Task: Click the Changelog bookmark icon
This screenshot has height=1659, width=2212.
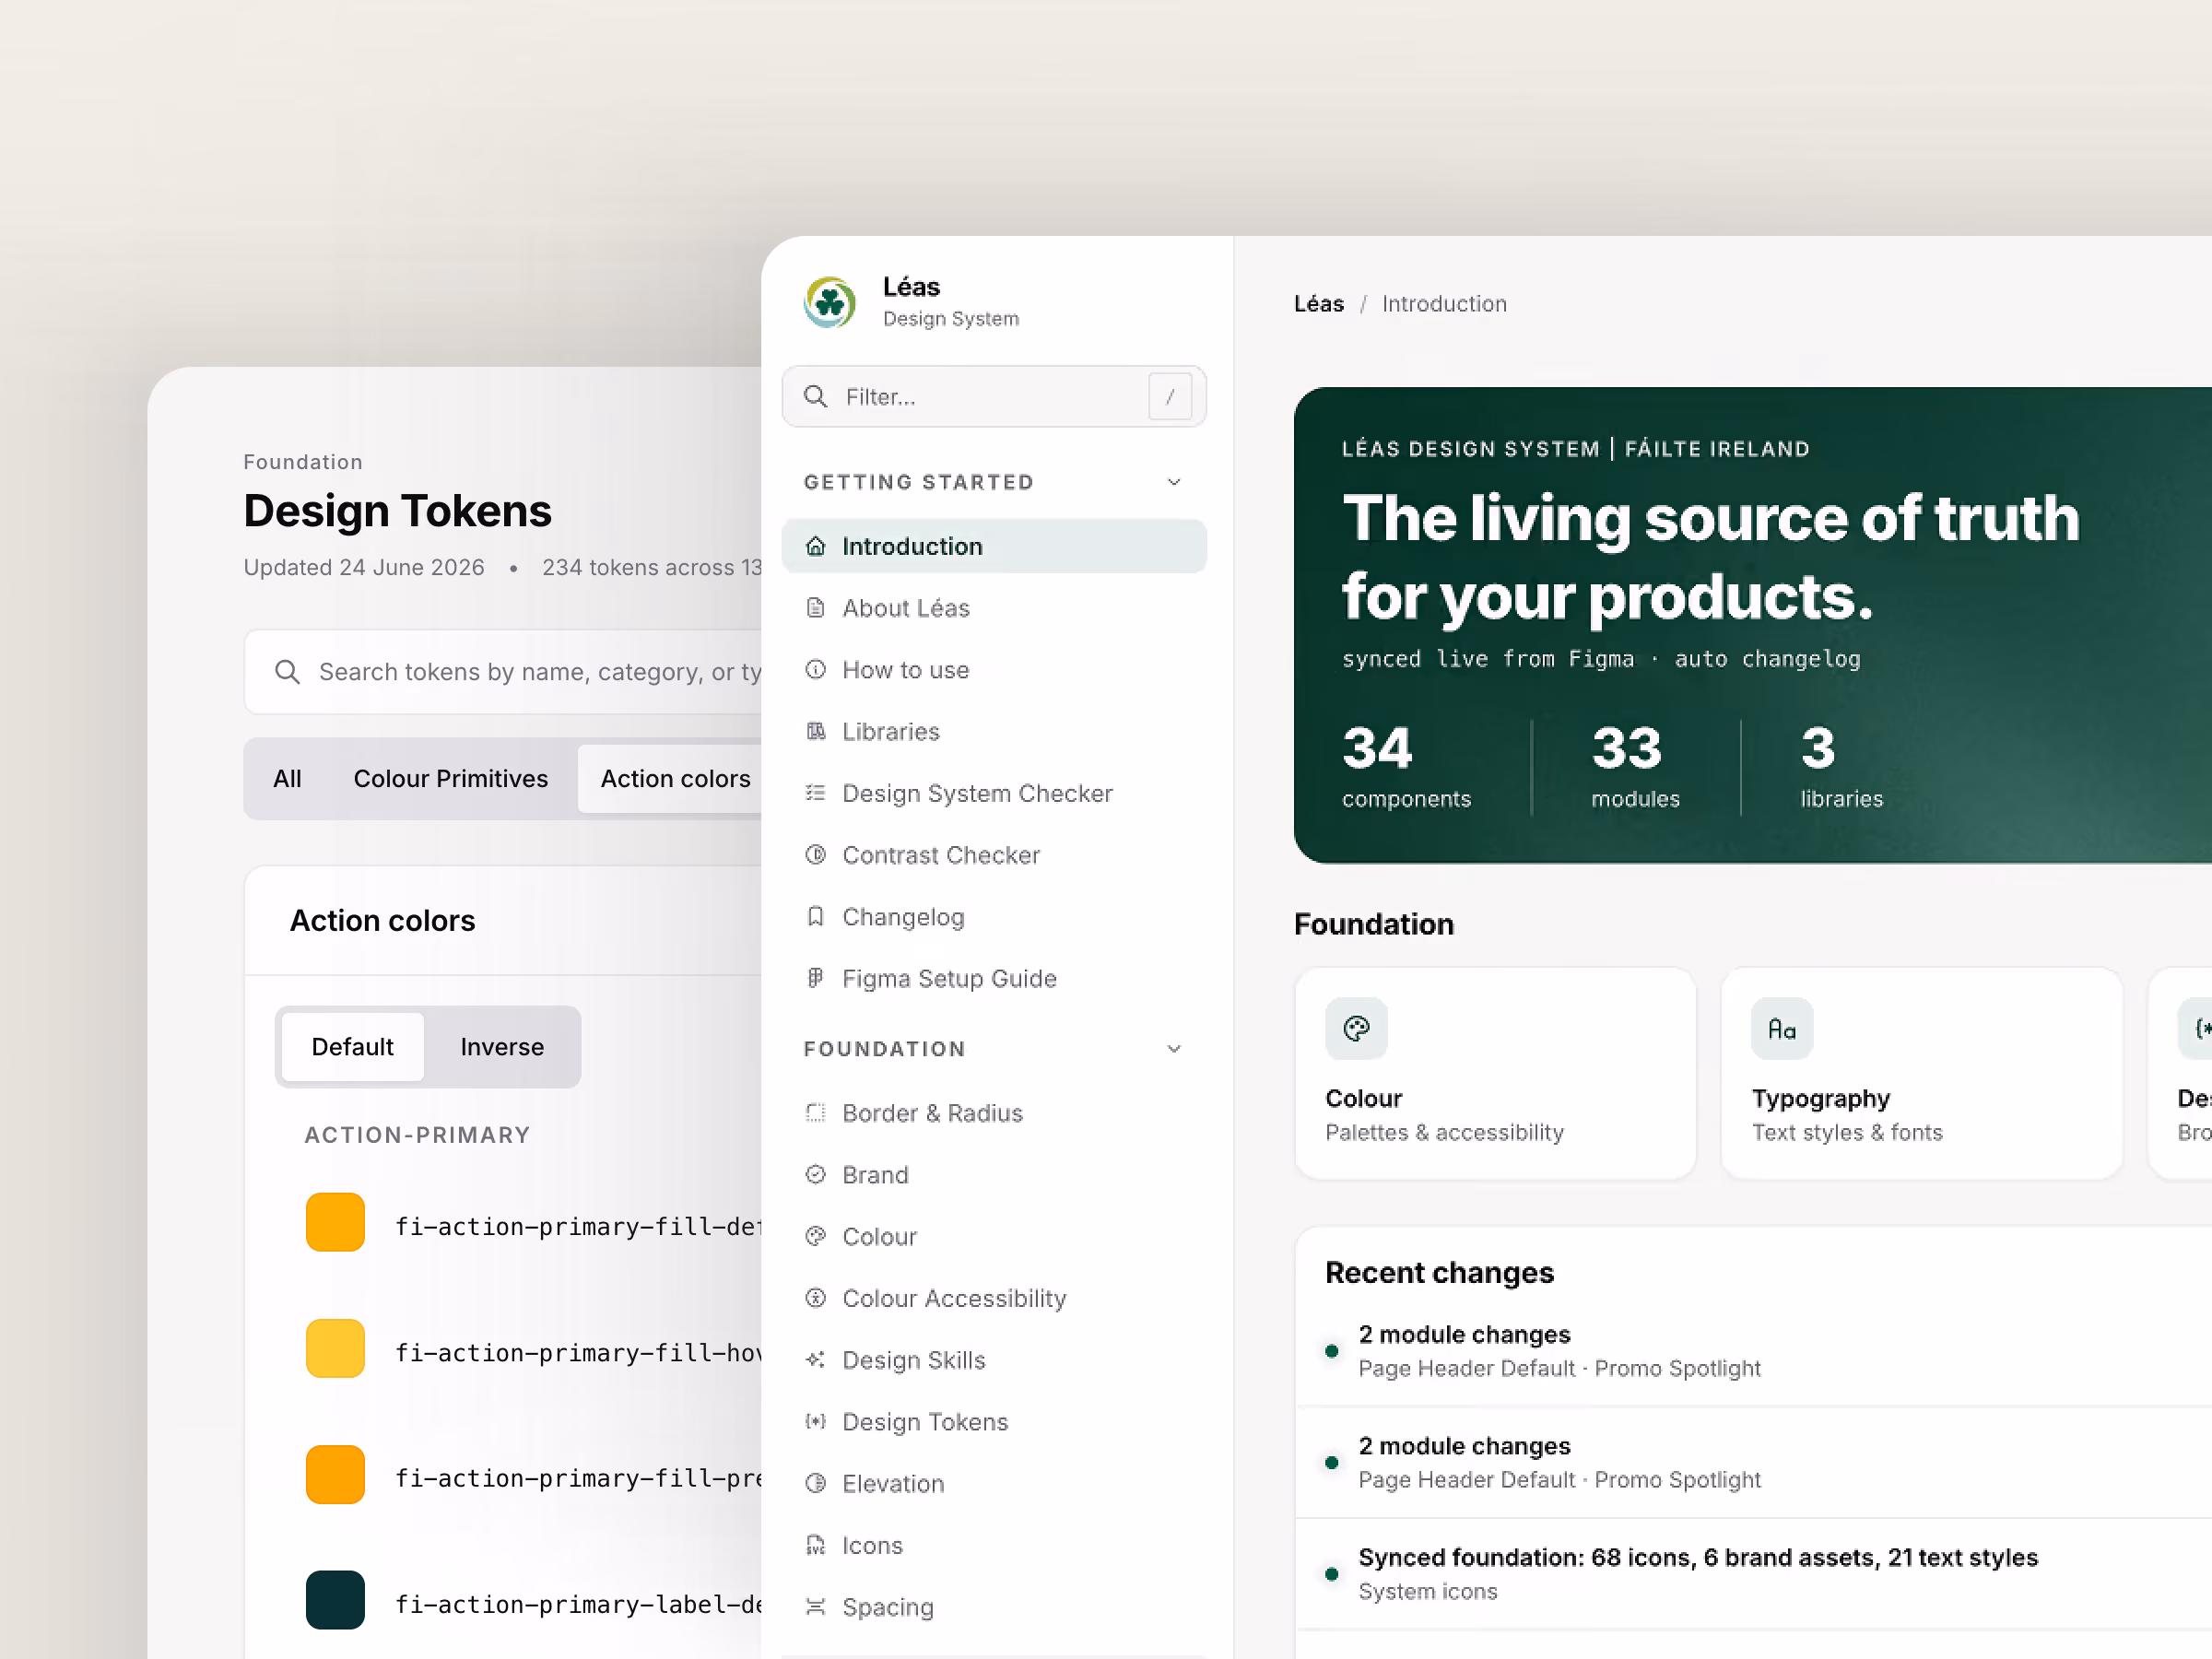Action: 816,917
